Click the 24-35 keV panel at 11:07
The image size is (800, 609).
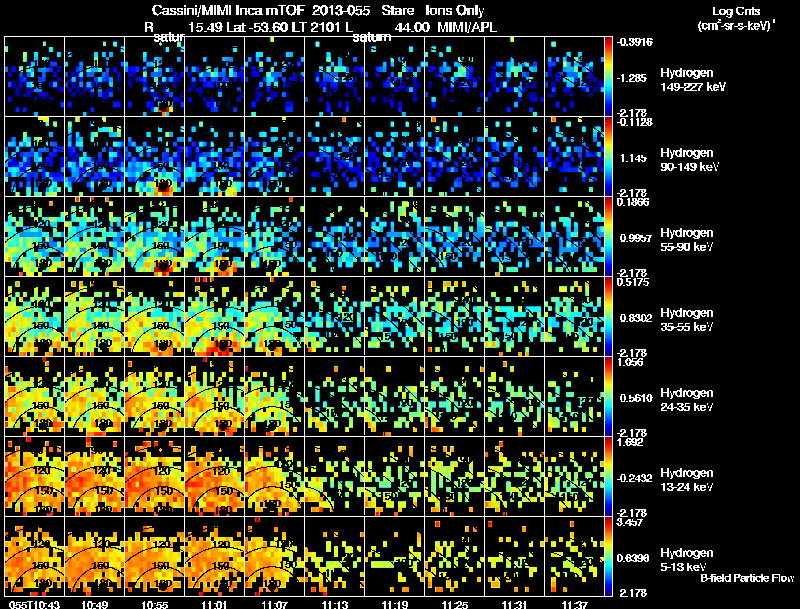[274, 397]
